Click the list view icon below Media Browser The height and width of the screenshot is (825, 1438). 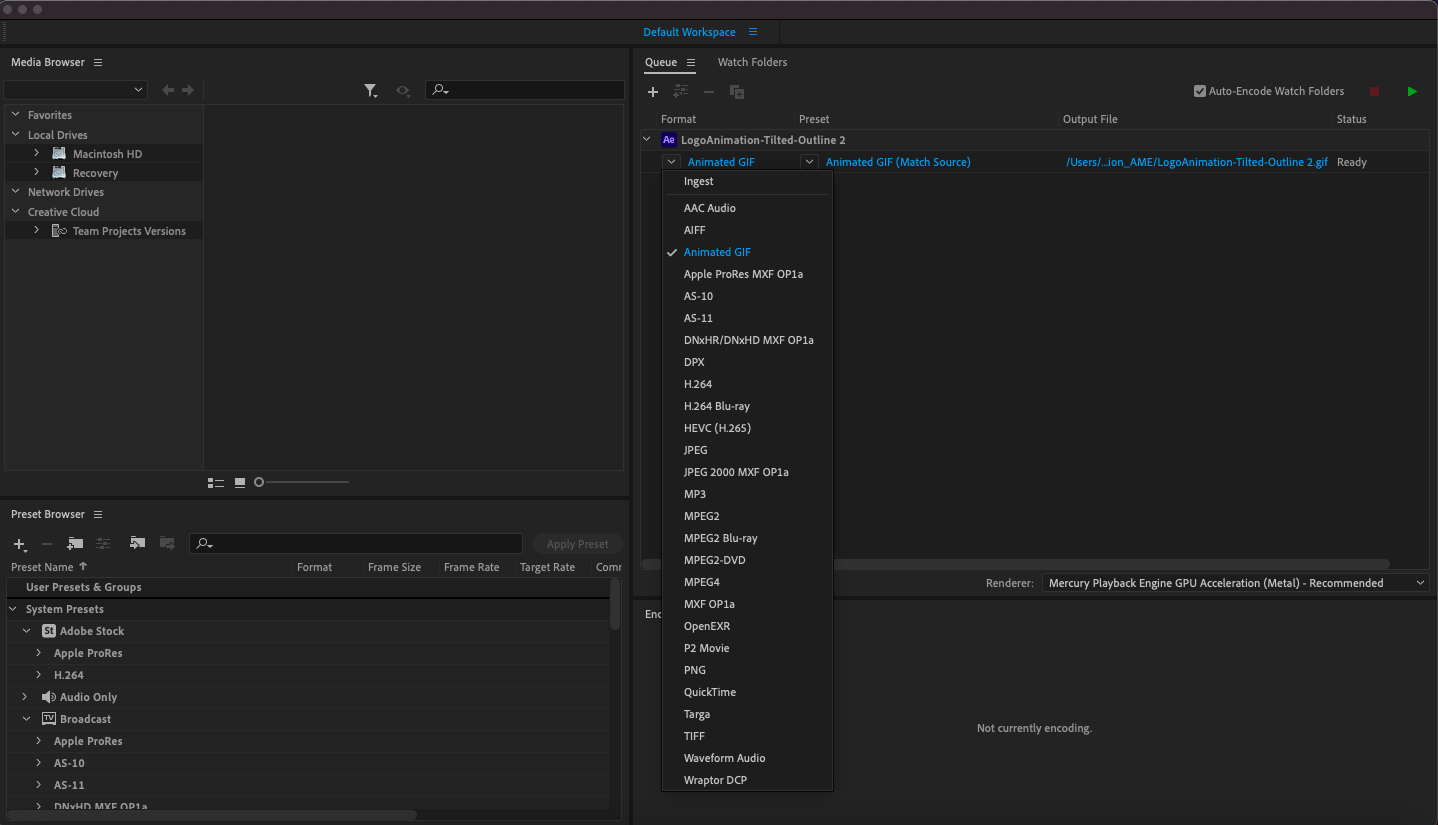pos(216,482)
